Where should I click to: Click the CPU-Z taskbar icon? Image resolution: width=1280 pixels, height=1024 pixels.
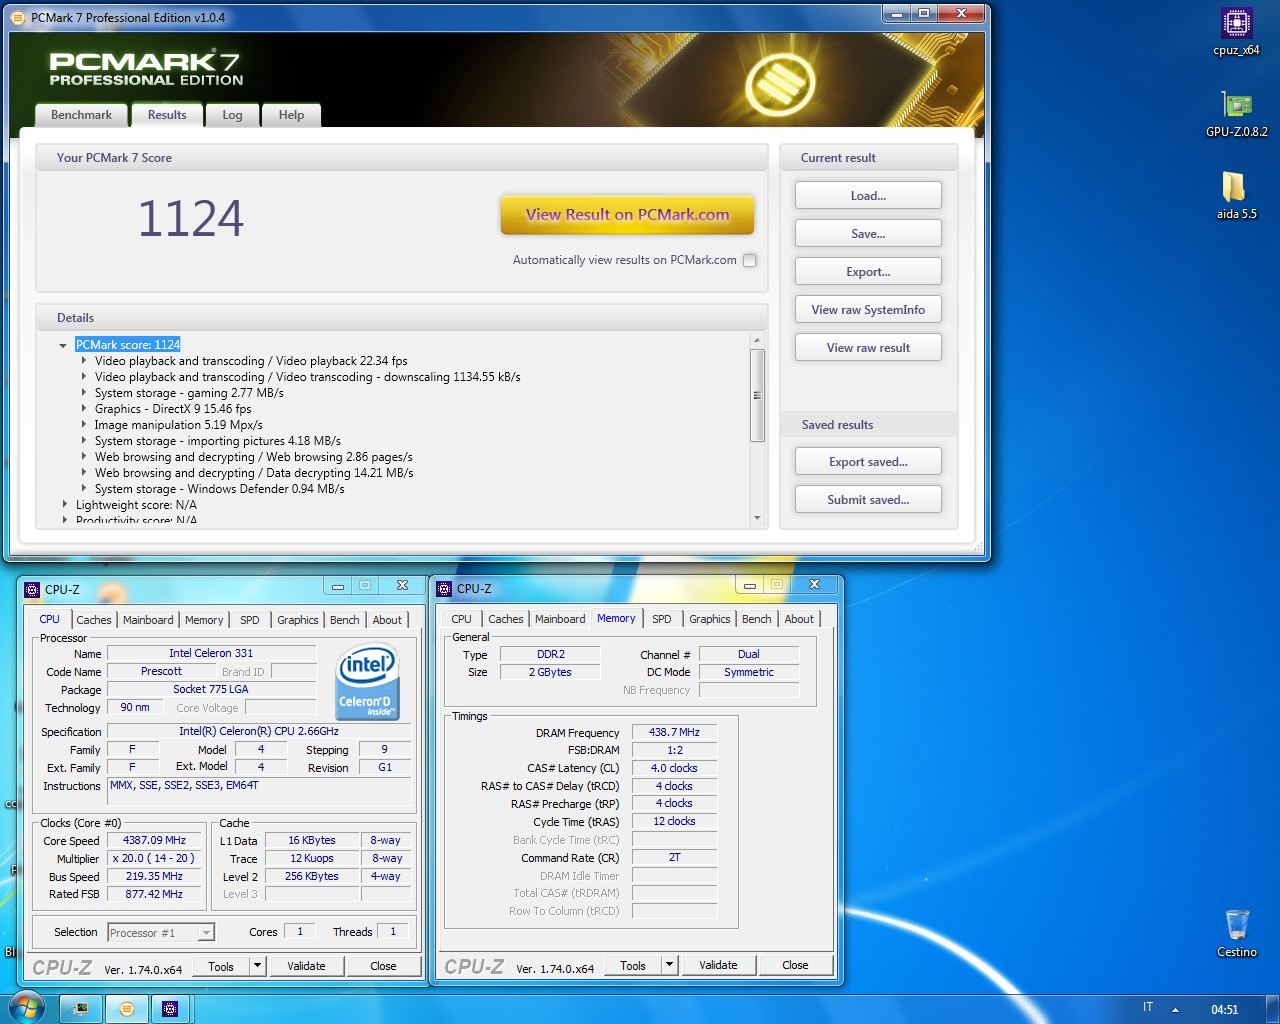170,1009
